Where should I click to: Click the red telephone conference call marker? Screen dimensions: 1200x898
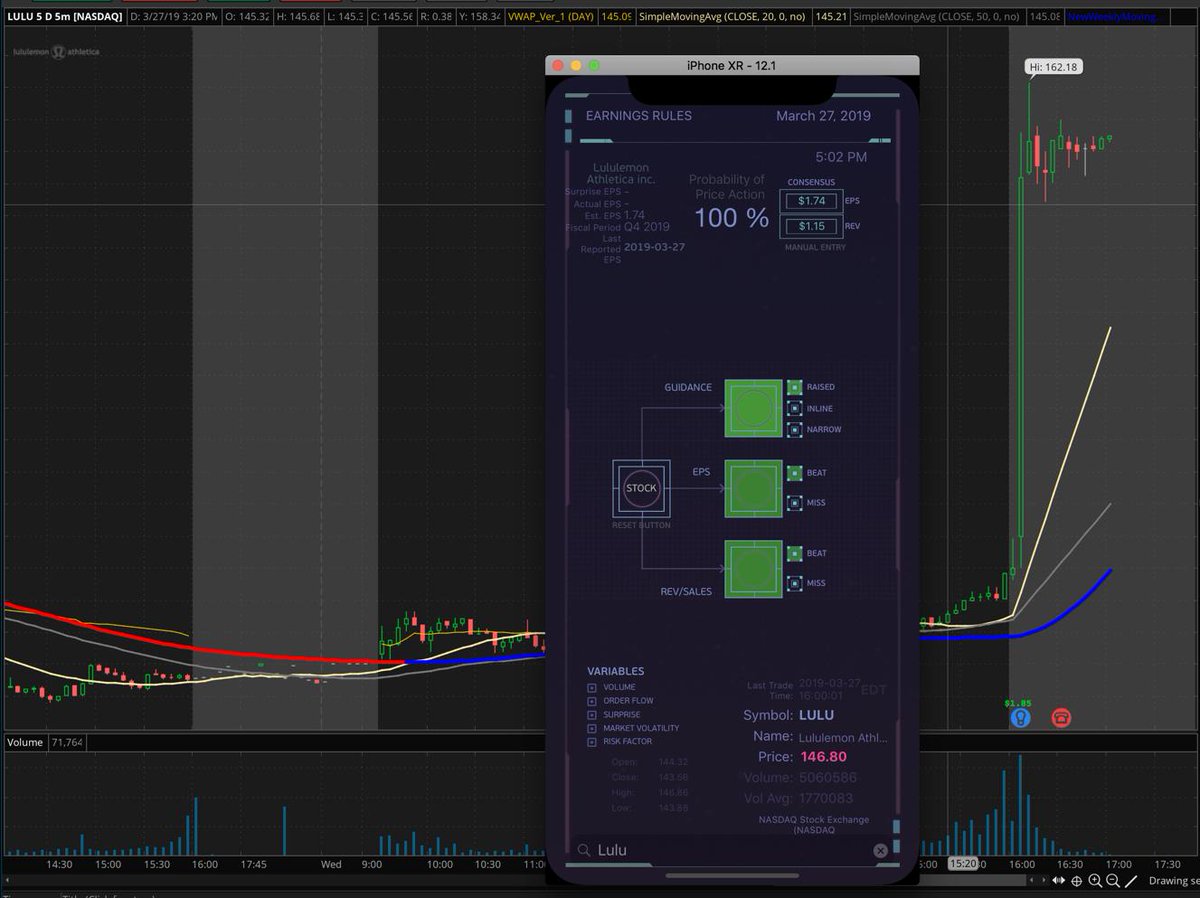[x=1062, y=717]
